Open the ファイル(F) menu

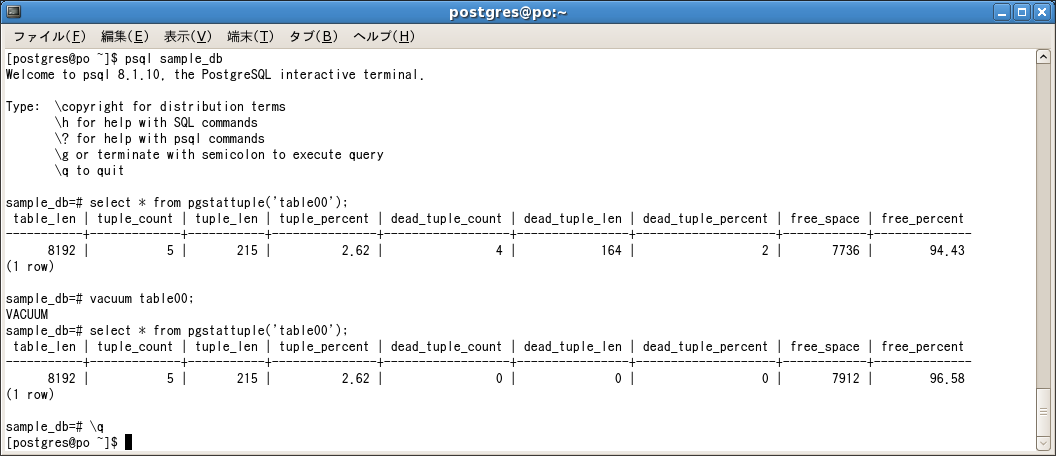(x=50, y=36)
